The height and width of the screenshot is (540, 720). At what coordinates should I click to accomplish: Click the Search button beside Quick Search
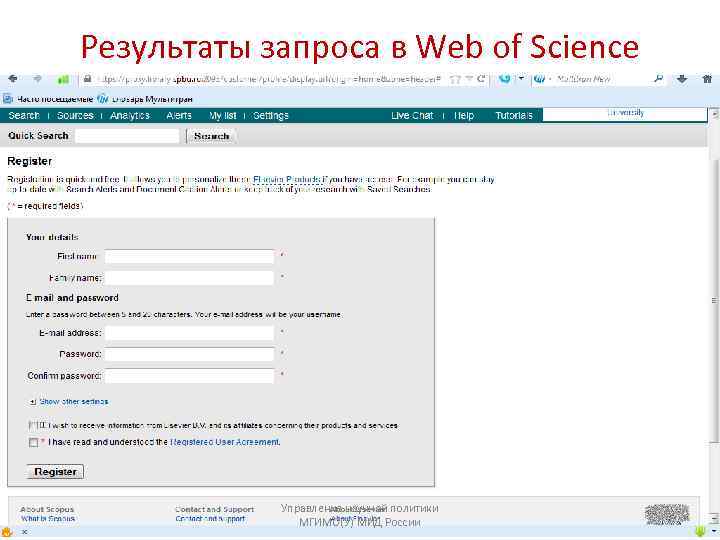(x=211, y=136)
